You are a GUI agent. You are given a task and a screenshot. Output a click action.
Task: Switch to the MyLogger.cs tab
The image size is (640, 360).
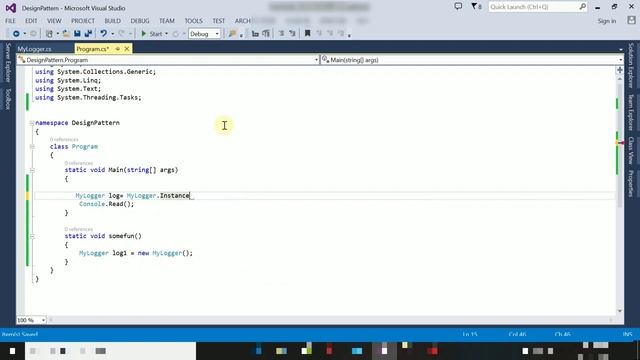(x=35, y=49)
